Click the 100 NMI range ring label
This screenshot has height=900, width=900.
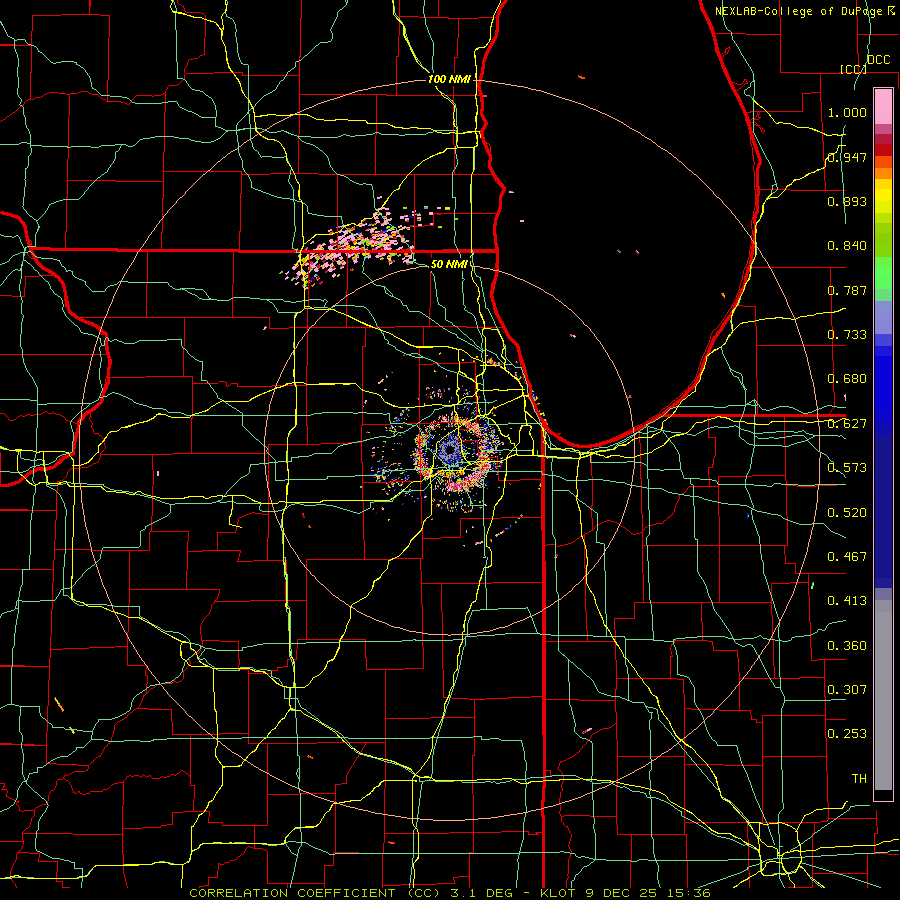449,79
